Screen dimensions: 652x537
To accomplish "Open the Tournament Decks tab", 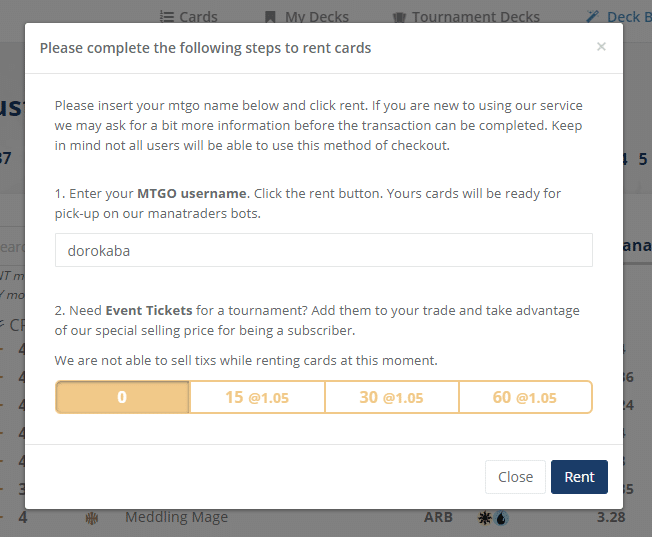I will click(475, 17).
